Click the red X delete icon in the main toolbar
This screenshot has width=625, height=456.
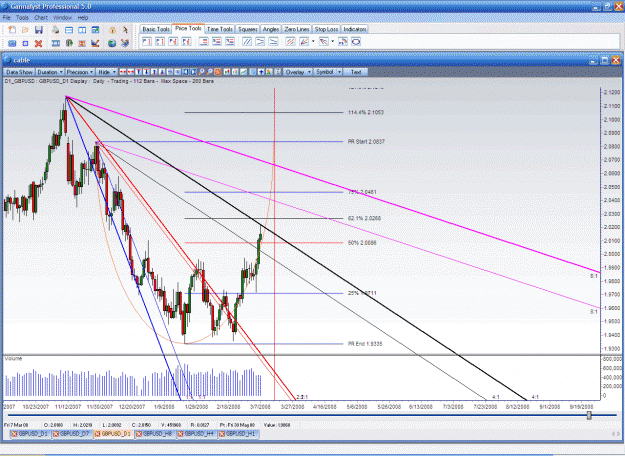point(38,43)
